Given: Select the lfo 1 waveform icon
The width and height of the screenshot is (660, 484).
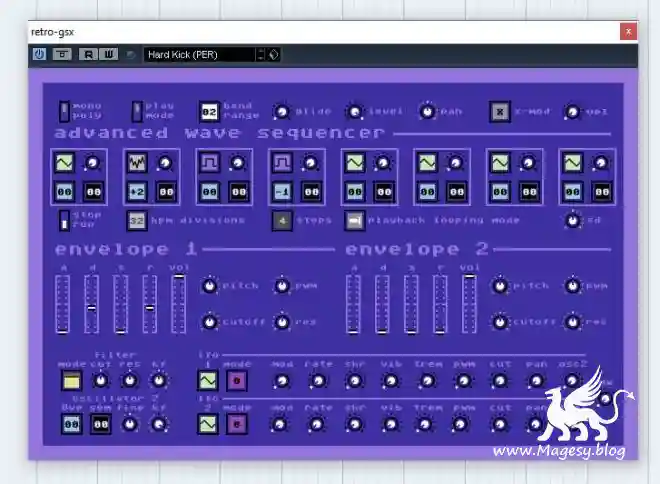Looking at the screenshot, I should tap(208, 380).
